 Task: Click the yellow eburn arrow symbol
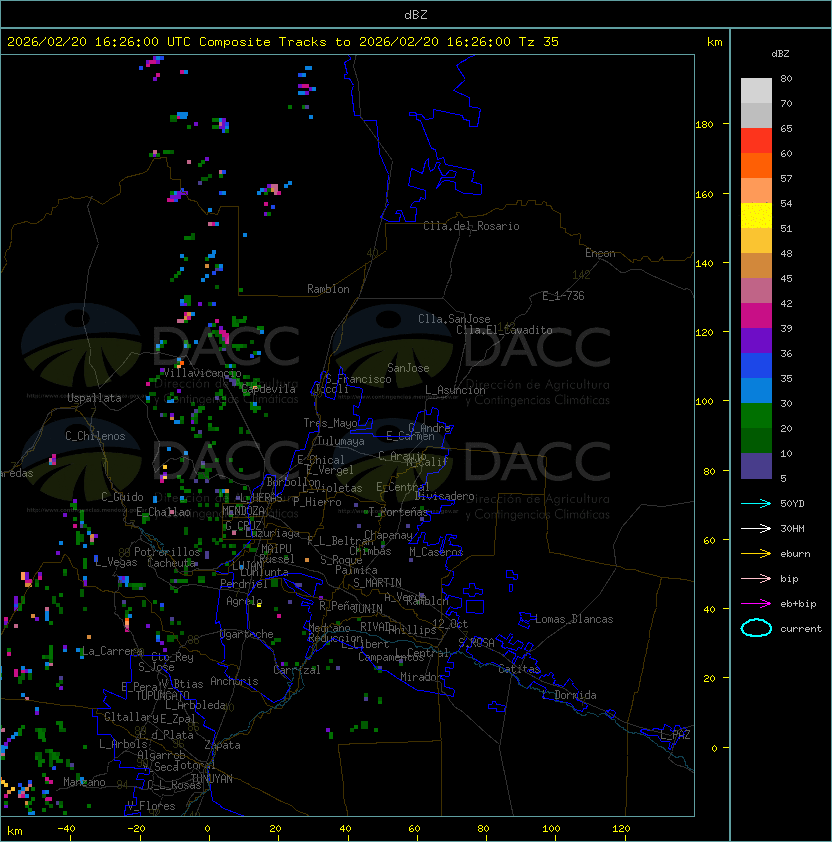point(756,553)
